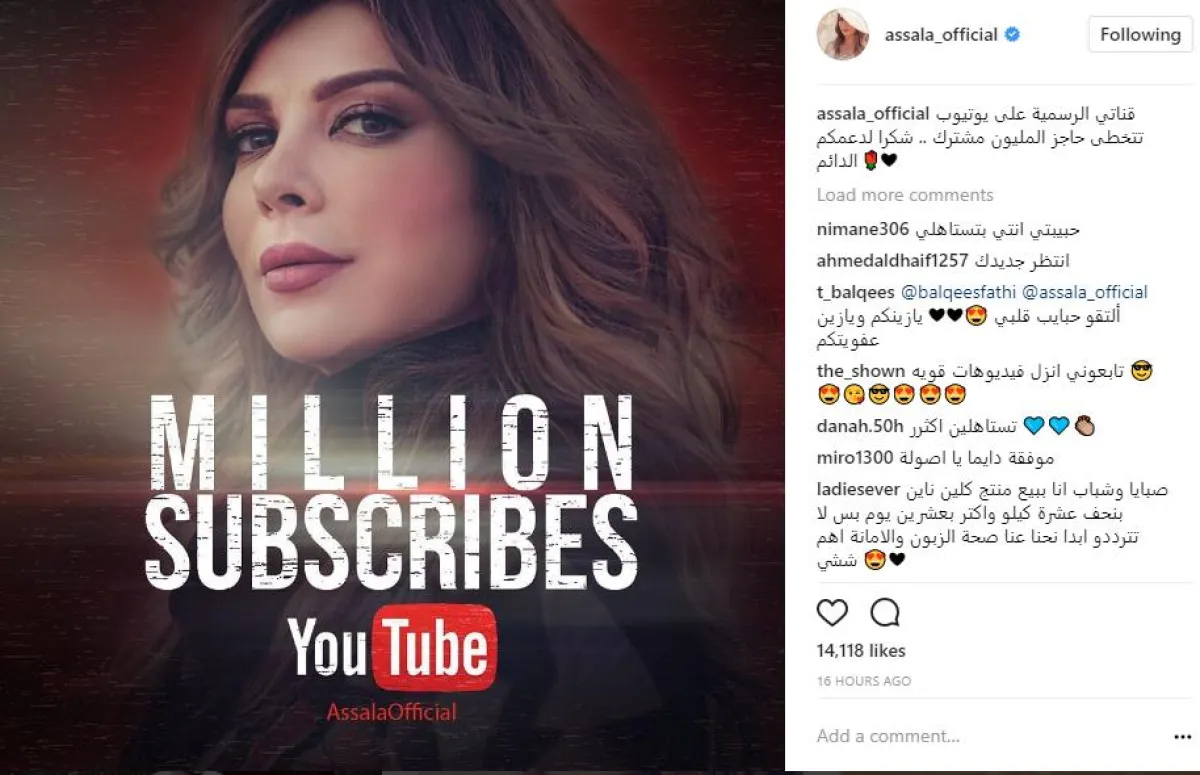The image size is (1200, 775).
Task: Like the post with the heart icon
Action: [832, 612]
